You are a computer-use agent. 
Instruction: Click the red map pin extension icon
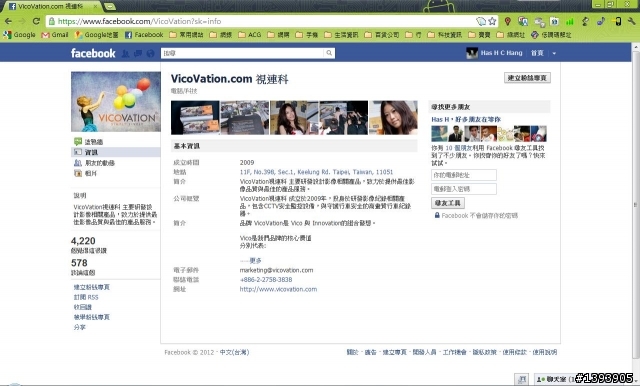pyautogui.click(x=507, y=21)
